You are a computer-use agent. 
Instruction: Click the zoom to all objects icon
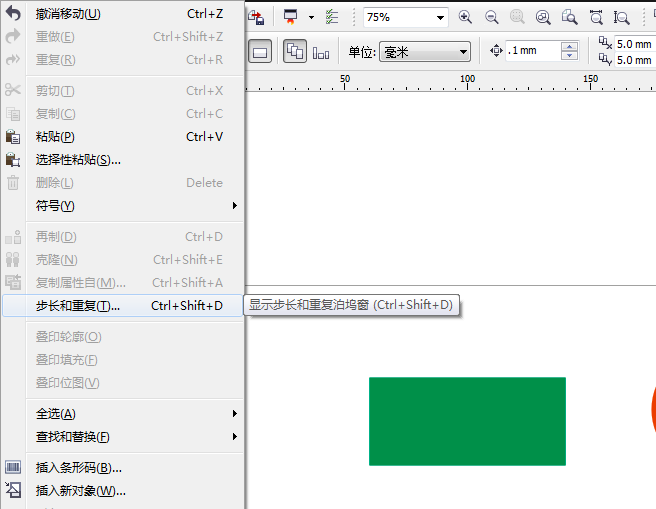click(543, 17)
